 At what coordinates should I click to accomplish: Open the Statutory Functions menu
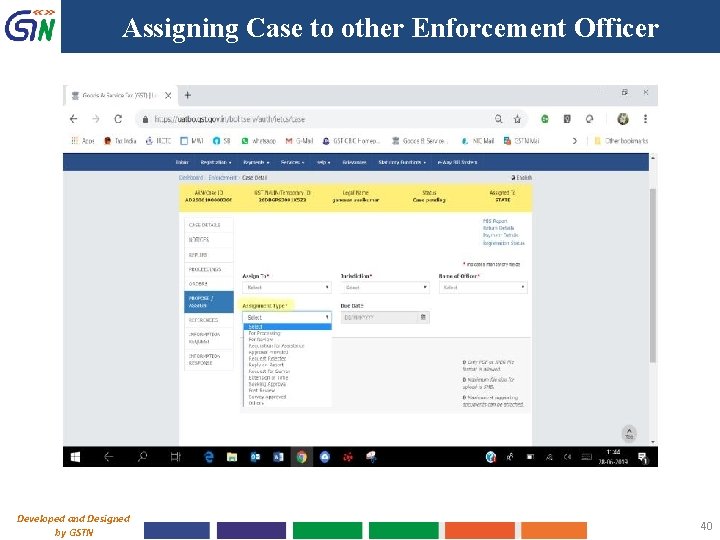point(402,162)
